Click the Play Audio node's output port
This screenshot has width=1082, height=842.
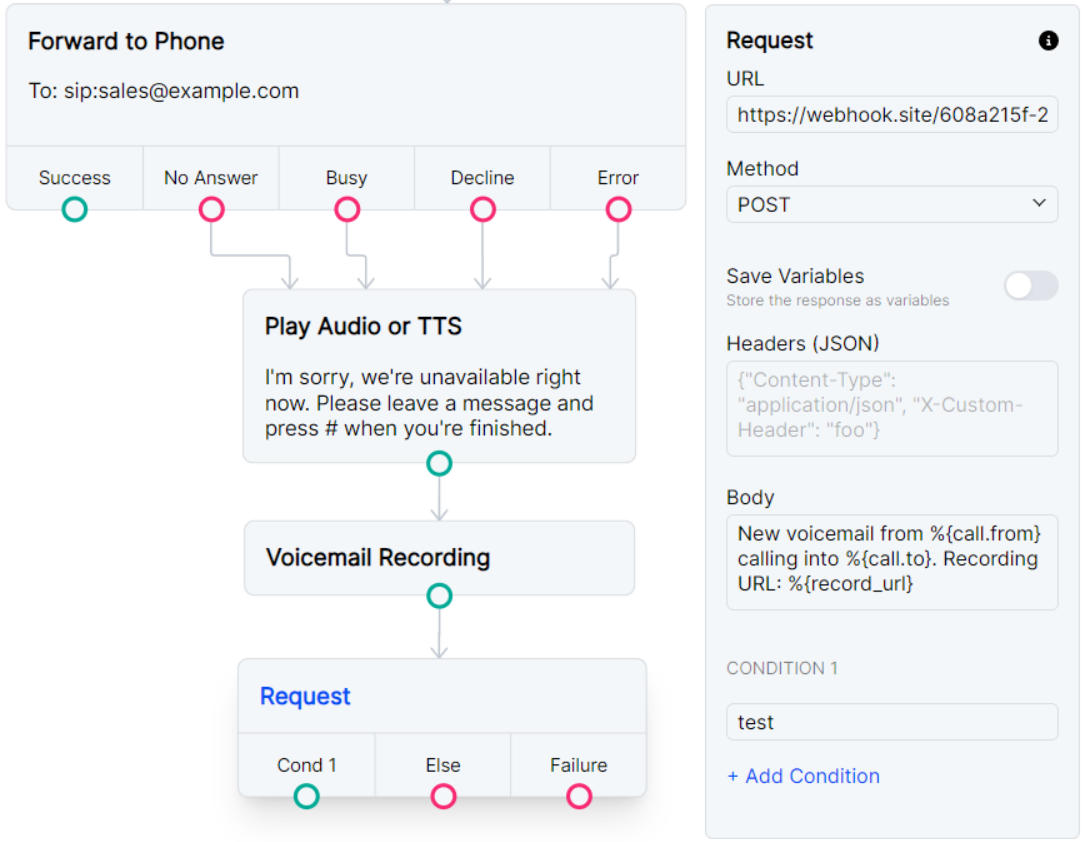439,463
